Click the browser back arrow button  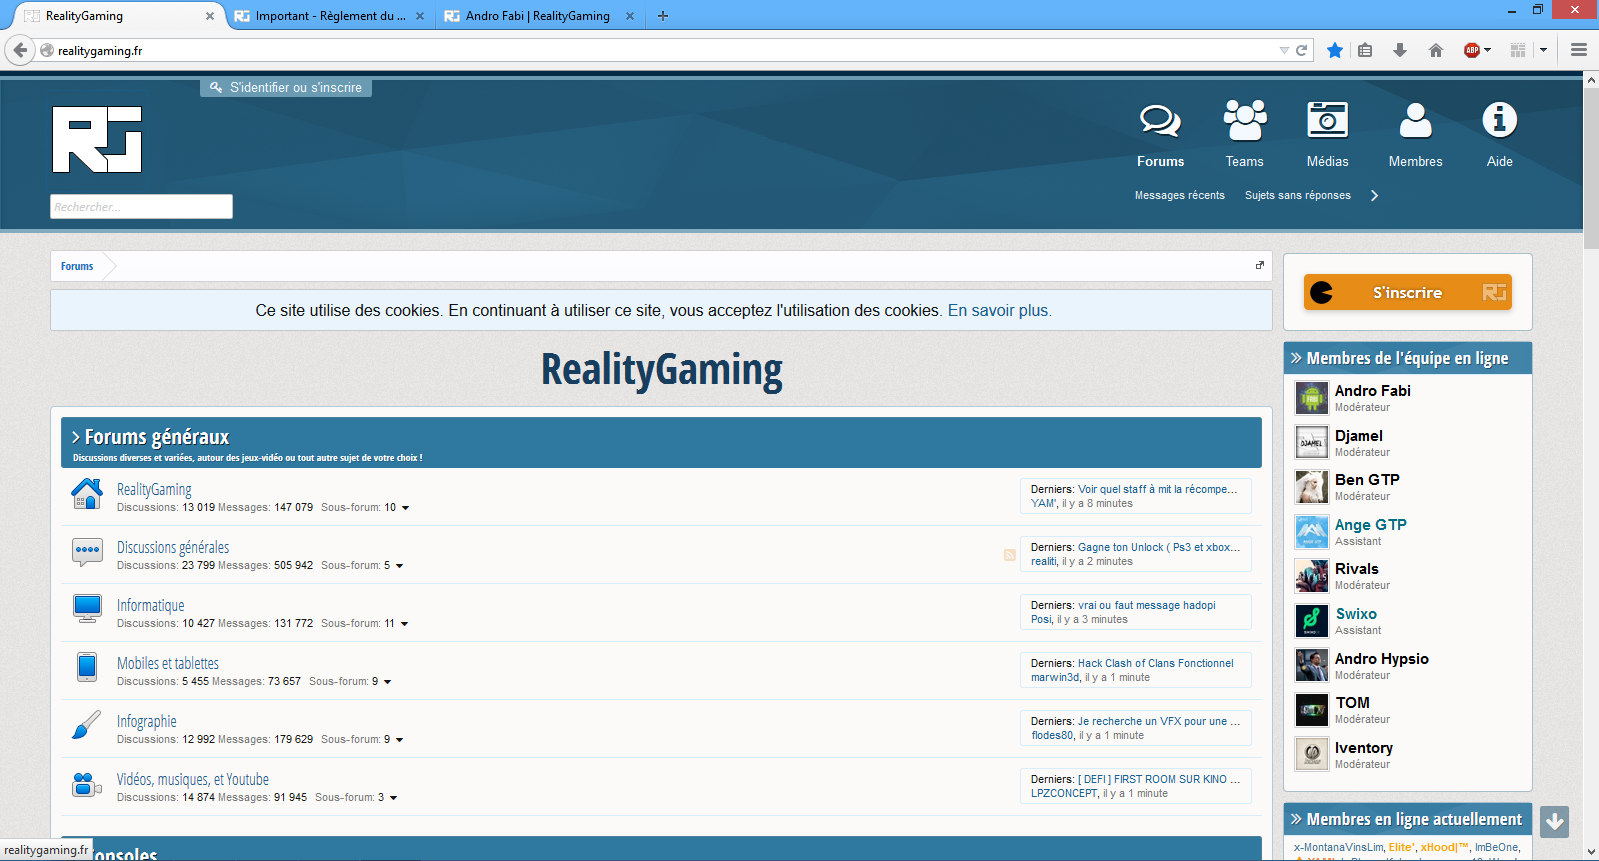point(20,50)
